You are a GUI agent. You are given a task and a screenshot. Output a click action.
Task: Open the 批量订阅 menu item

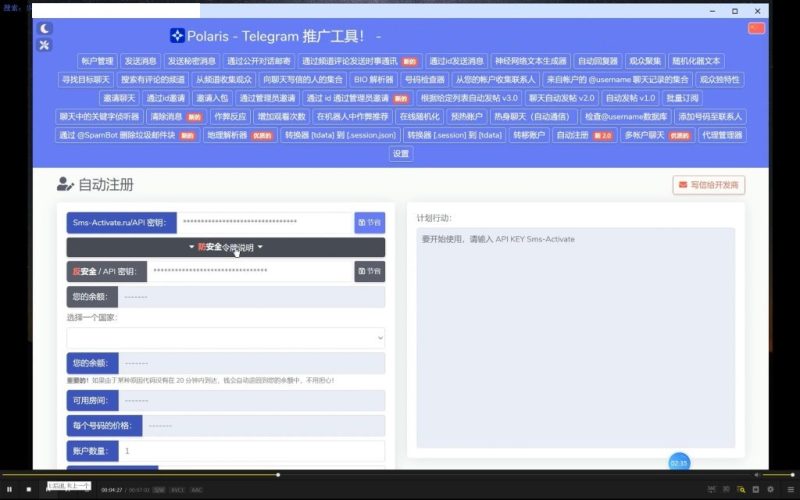[x=682, y=98]
